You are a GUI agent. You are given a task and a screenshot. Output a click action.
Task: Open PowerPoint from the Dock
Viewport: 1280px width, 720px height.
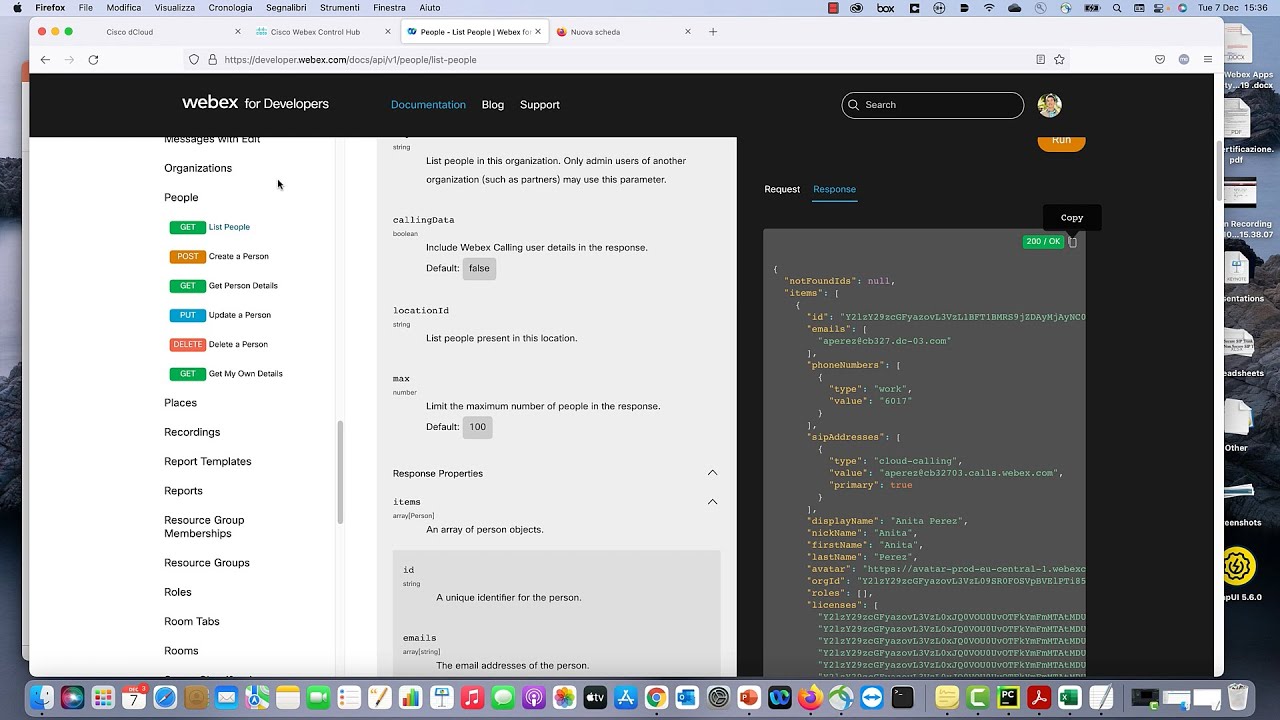[x=748, y=697]
